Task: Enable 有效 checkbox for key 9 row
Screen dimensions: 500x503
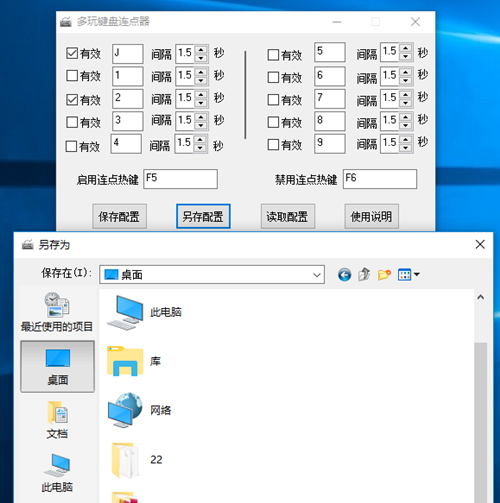Action: click(x=273, y=145)
